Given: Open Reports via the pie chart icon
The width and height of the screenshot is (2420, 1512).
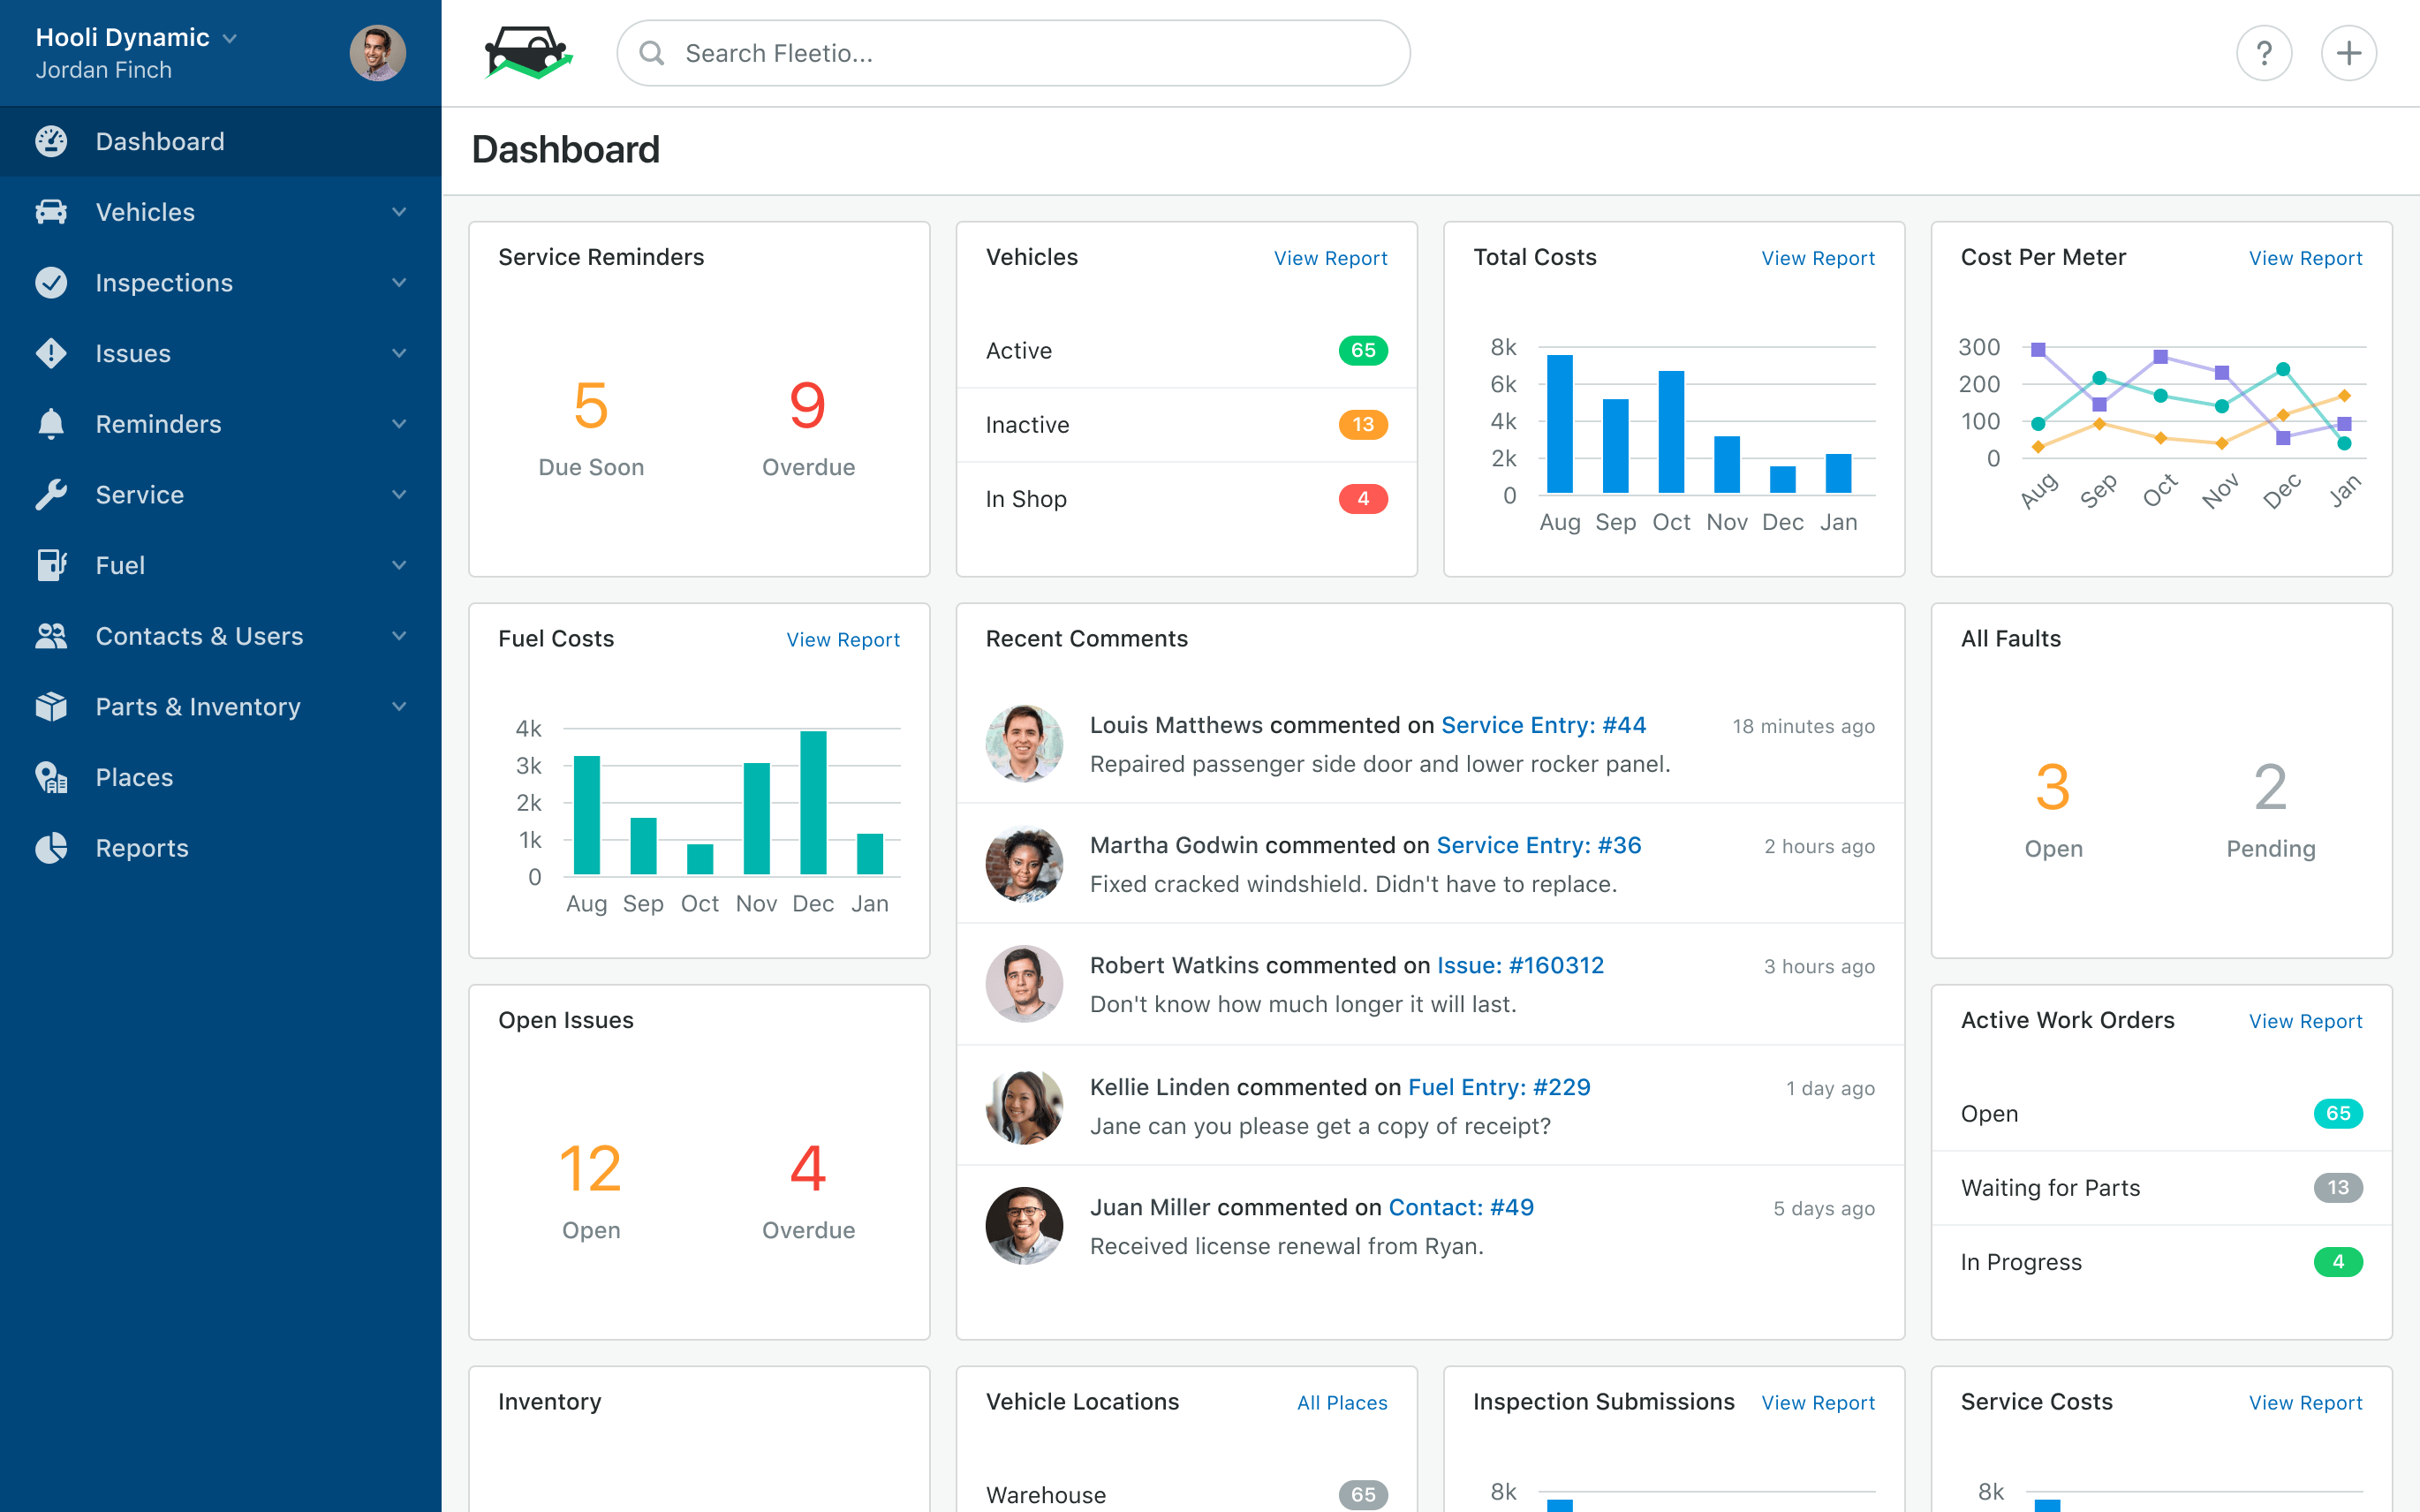Looking at the screenshot, I should (x=53, y=847).
